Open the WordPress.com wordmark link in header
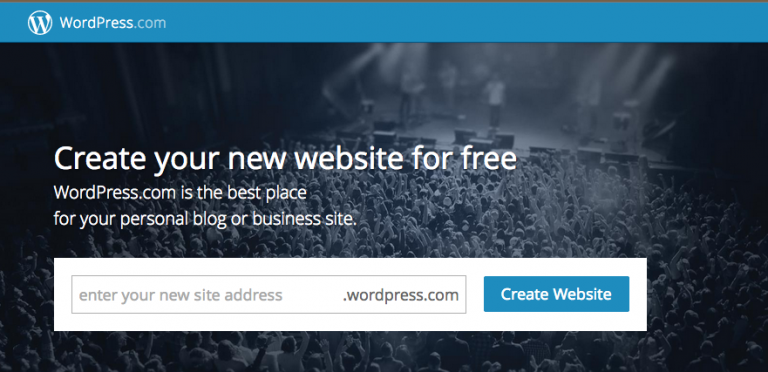 (113, 23)
